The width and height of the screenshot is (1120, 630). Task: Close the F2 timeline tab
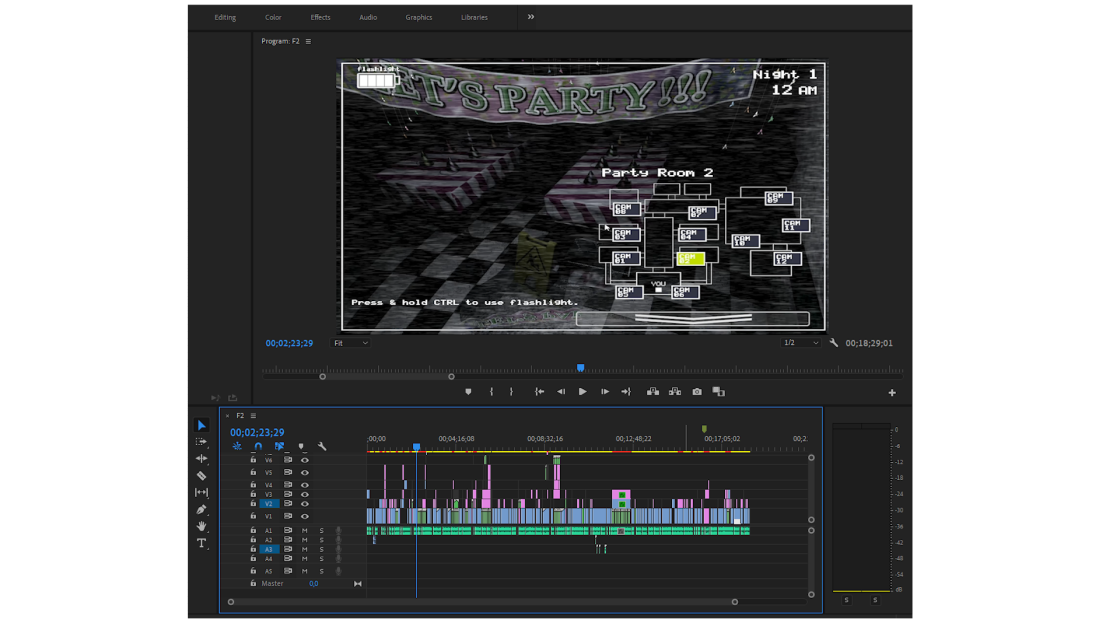(227, 416)
